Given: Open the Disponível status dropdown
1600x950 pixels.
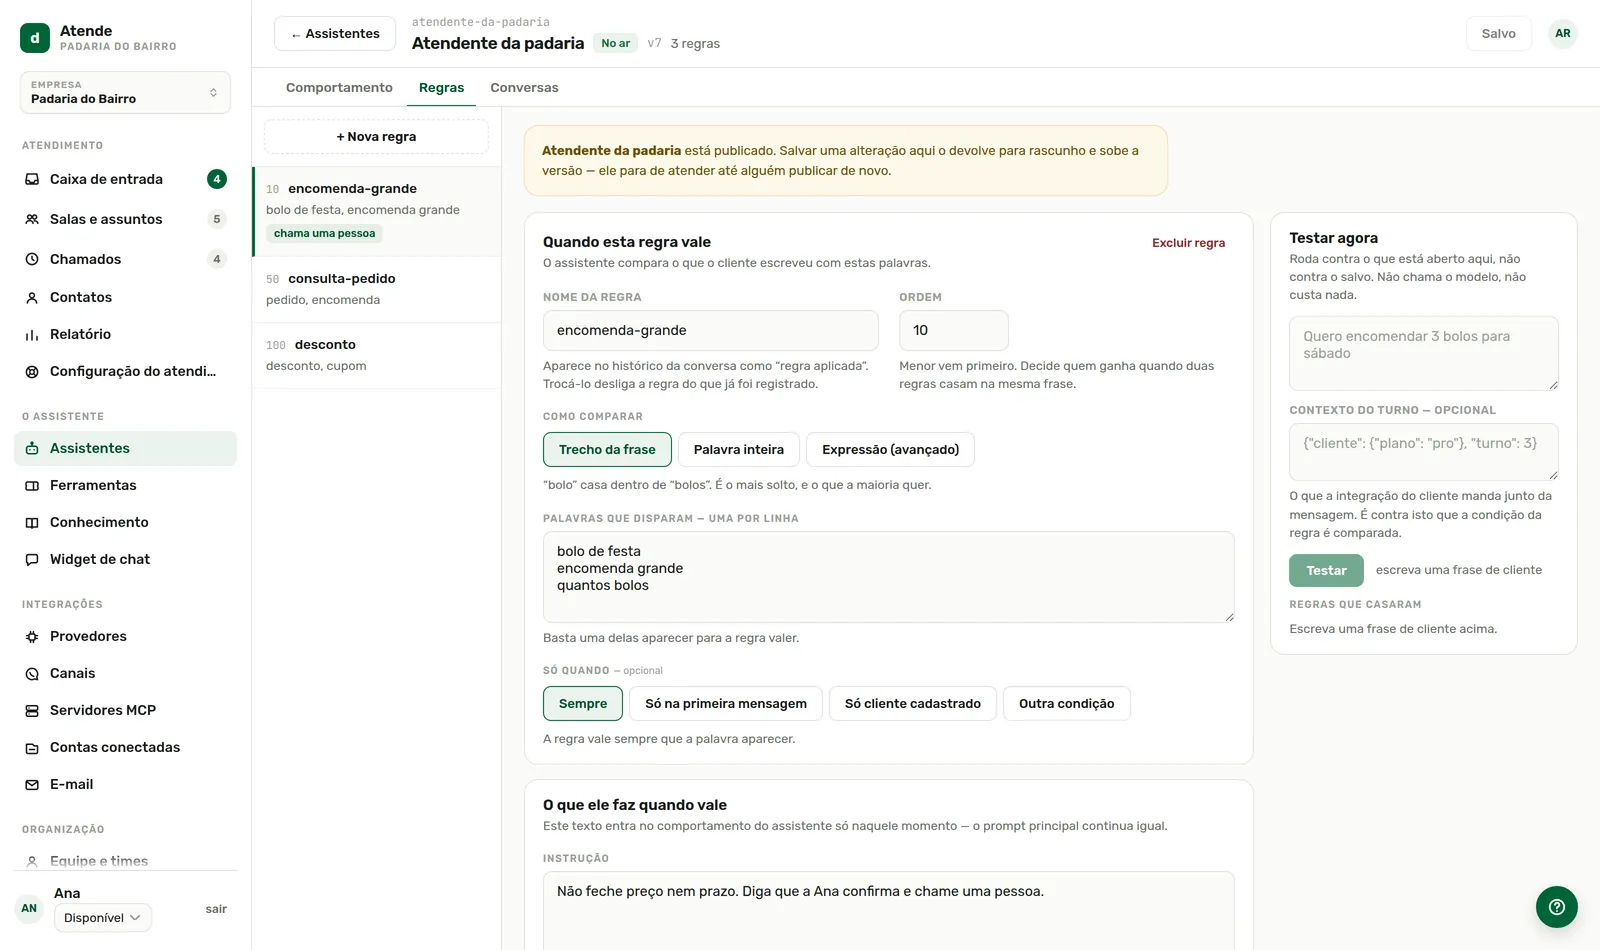Looking at the screenshot, I should (x=103, y=917).
